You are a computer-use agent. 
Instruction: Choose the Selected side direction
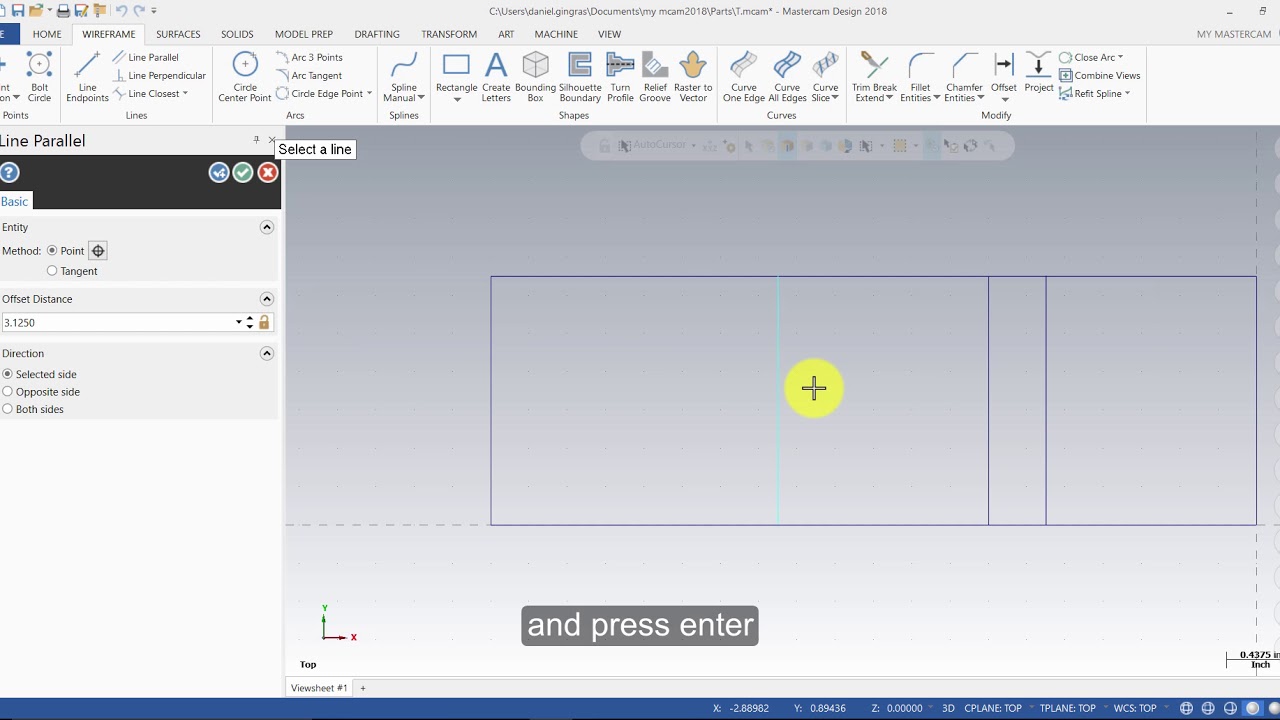tap(8, 374)
